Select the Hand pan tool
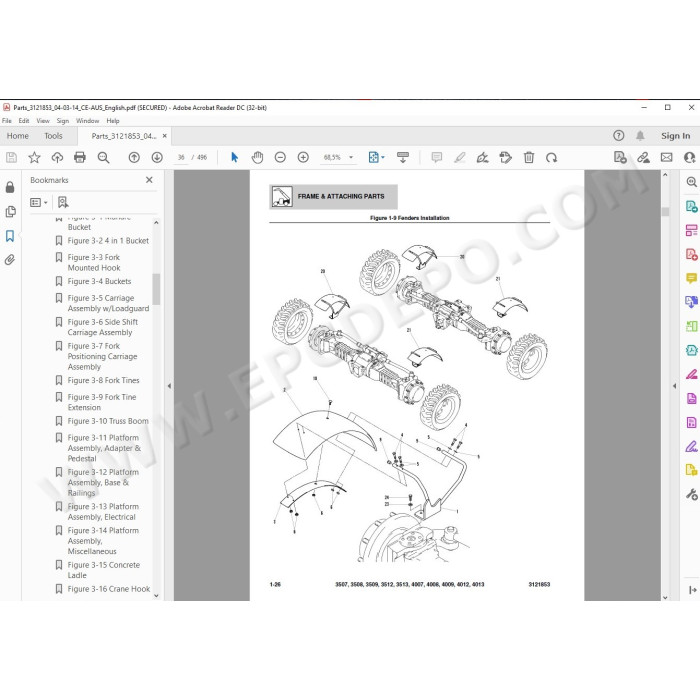 point(257,158)
